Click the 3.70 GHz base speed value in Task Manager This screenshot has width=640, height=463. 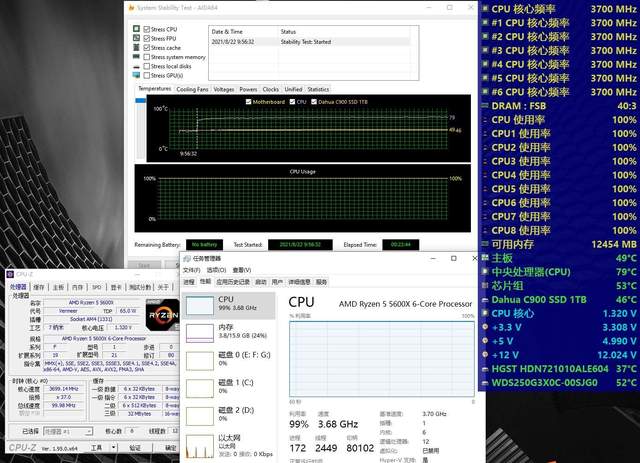tap(434, 414)
